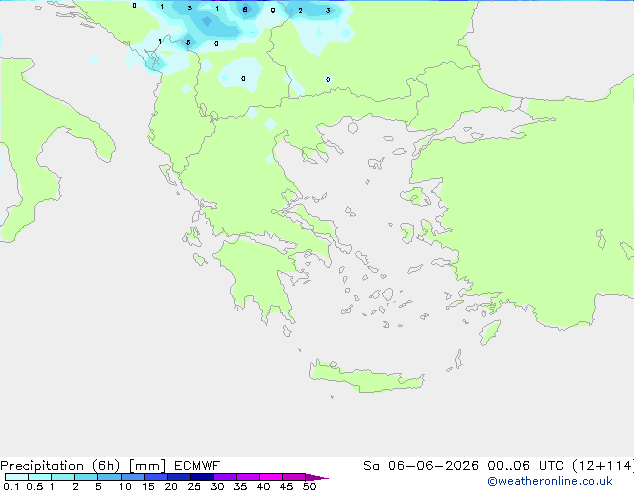Click the "10" legend scale value
This screenshot has width=634, height=490.
click(x=125, y=486)
